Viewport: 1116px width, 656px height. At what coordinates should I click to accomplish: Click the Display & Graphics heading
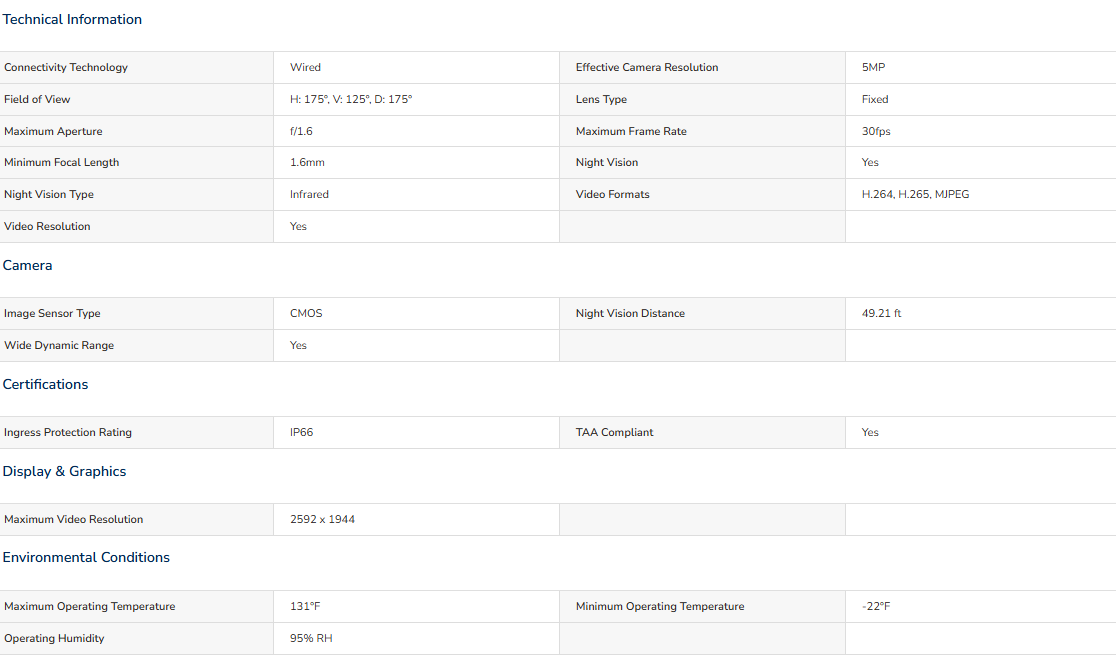pos(64,471)
